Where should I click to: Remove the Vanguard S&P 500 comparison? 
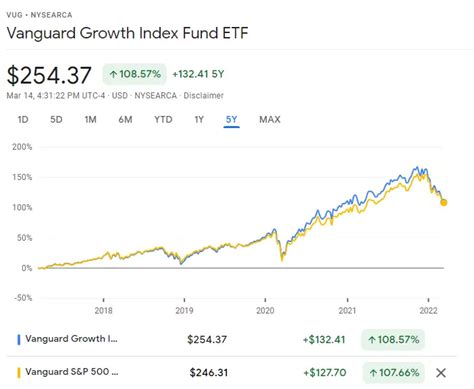click(441, 373)
